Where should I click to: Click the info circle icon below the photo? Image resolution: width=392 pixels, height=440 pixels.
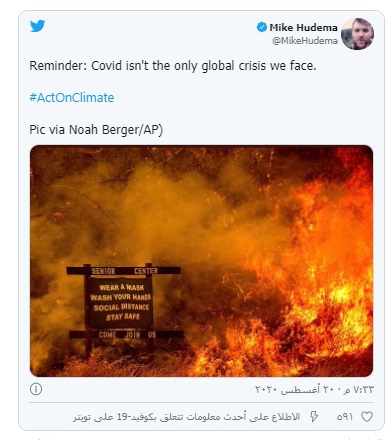(36, 389)
